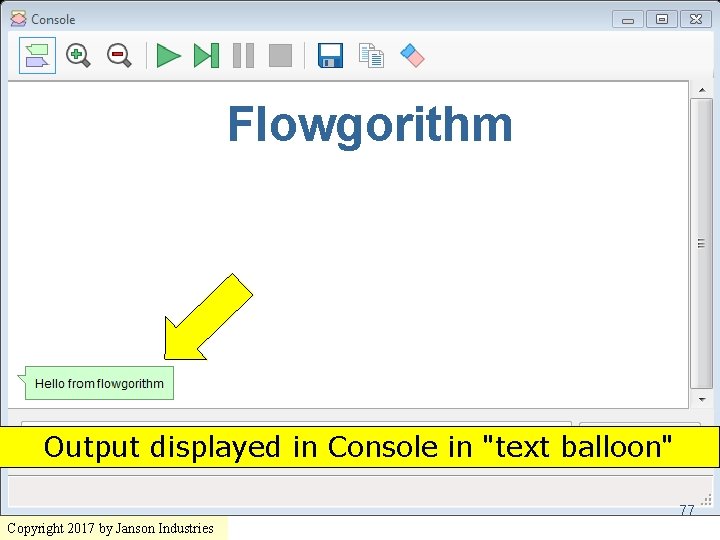The height and width of the screenshot is (540, 720).
Task: Save console output with floppy disk icon
Action: tap(330, 56)
